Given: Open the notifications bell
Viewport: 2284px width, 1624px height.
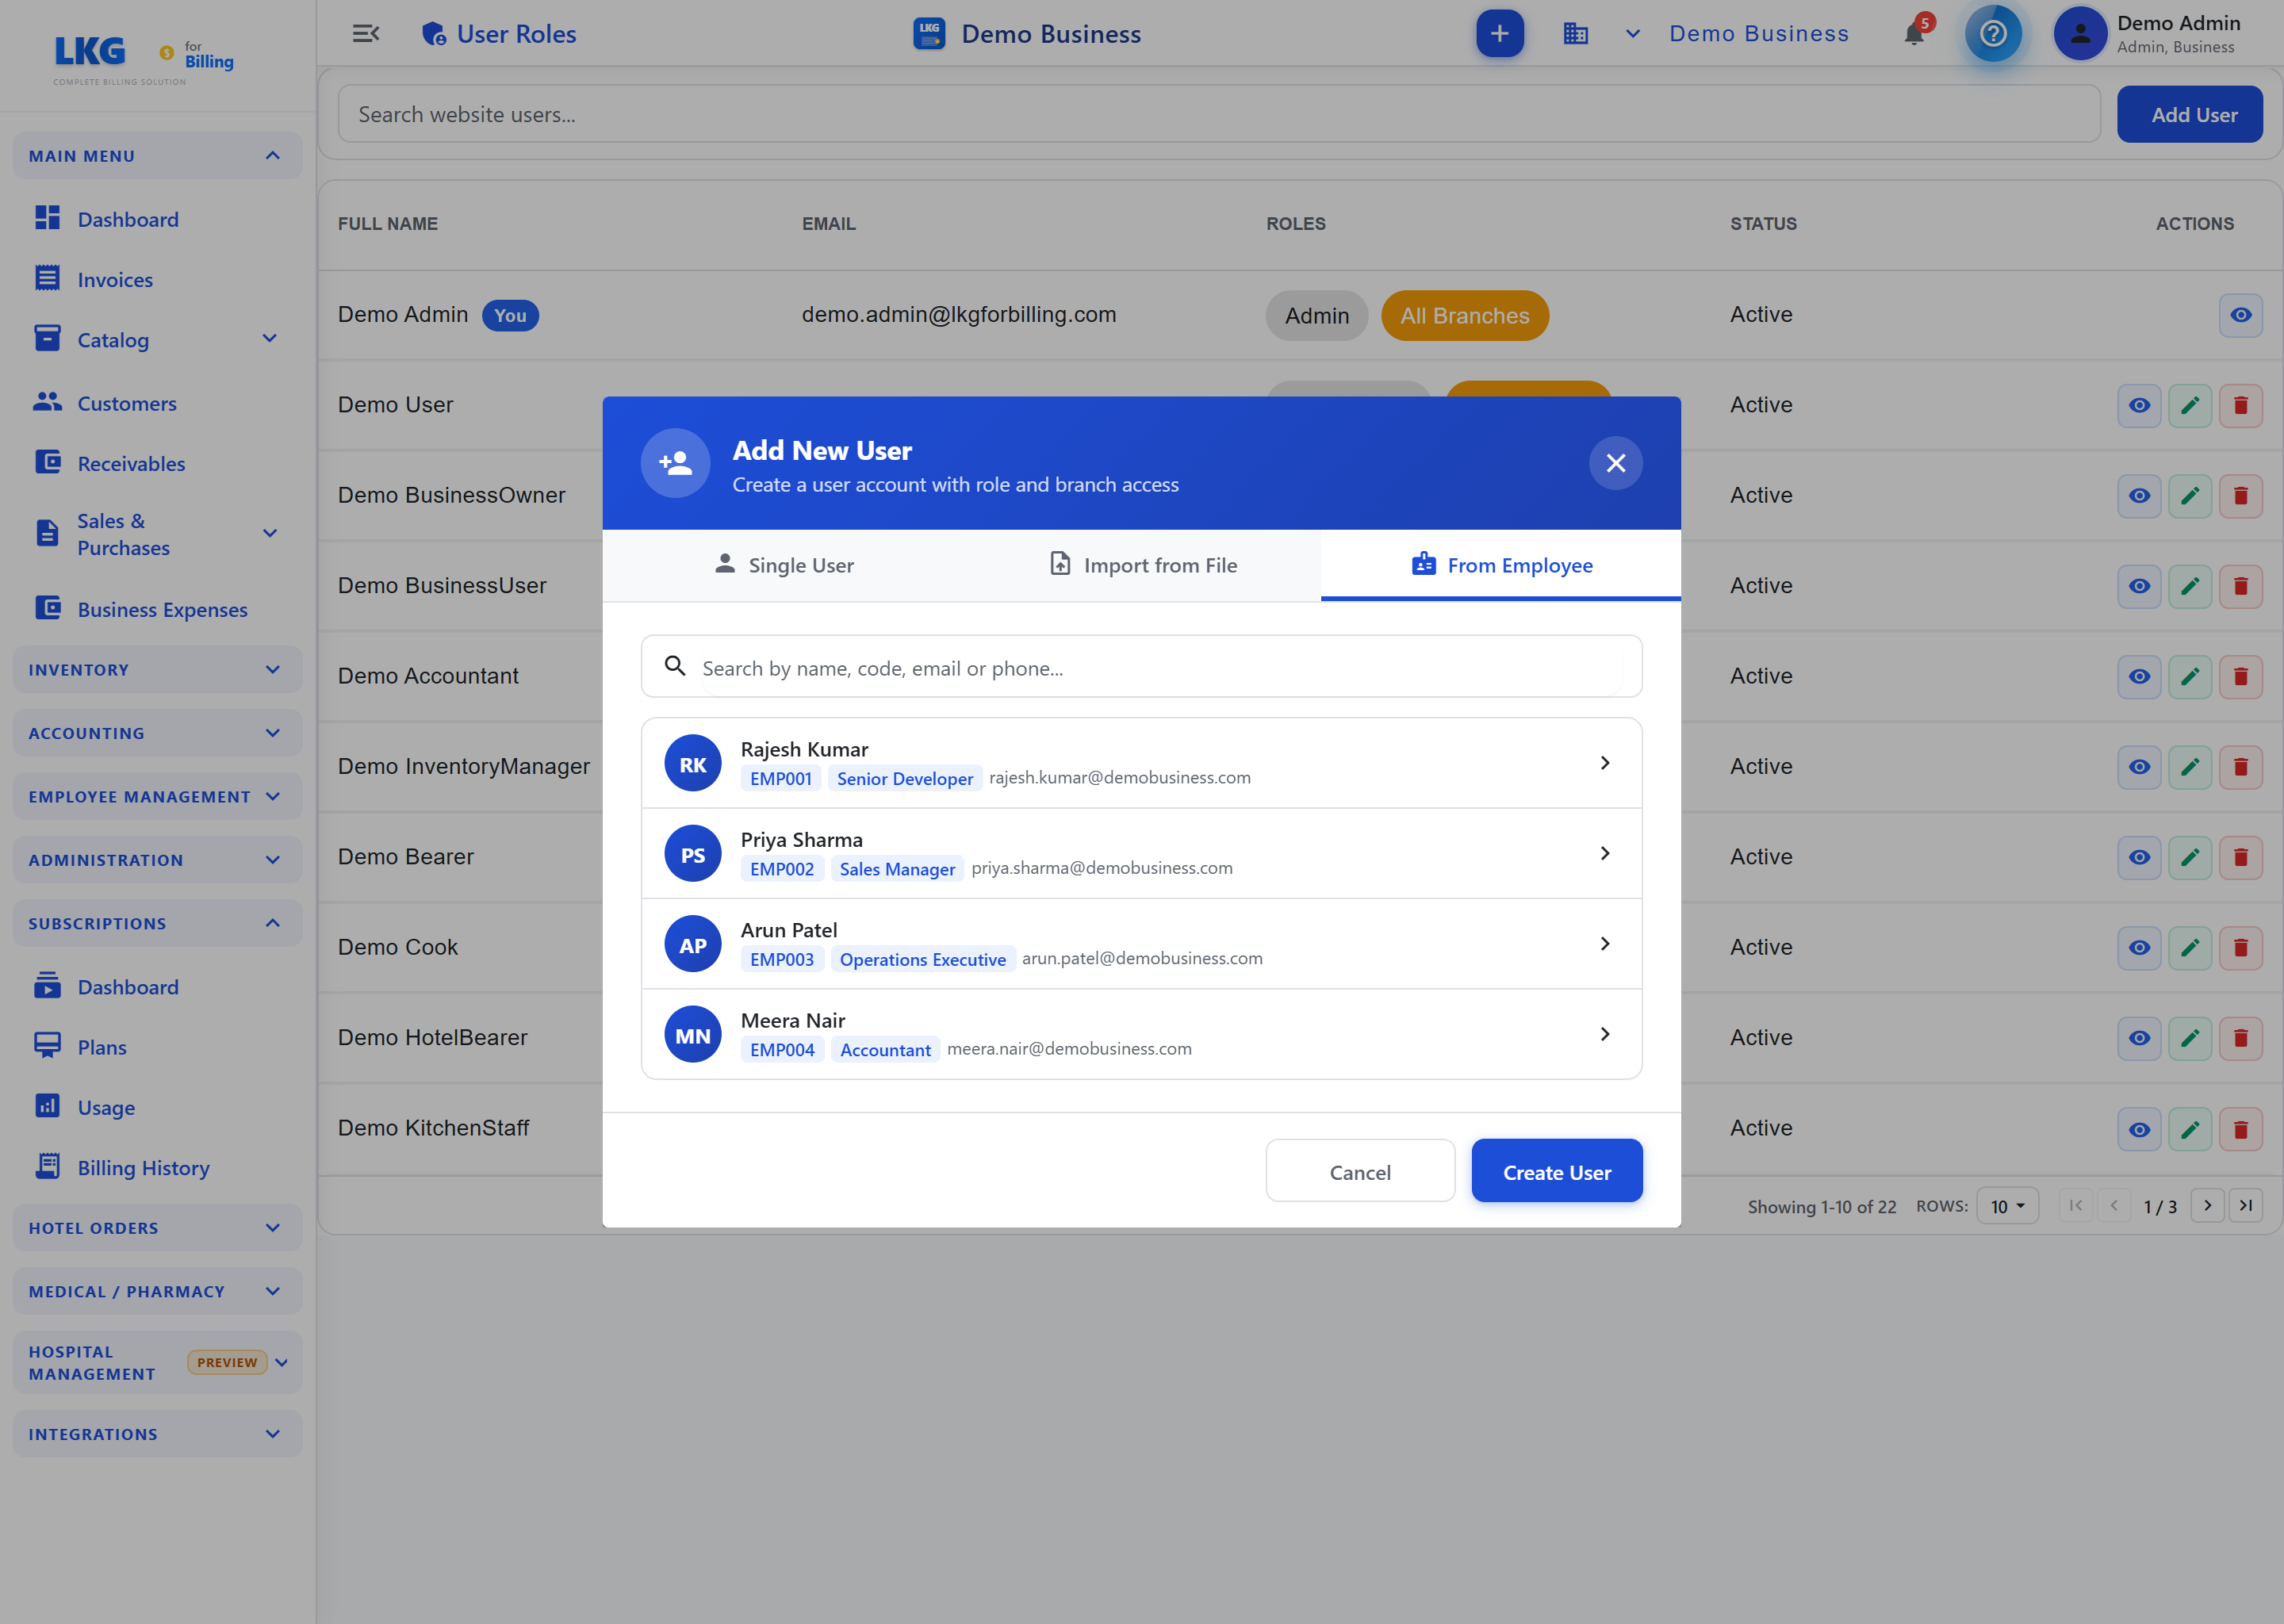Looking at the screenshot, I should pos(1914,34).
